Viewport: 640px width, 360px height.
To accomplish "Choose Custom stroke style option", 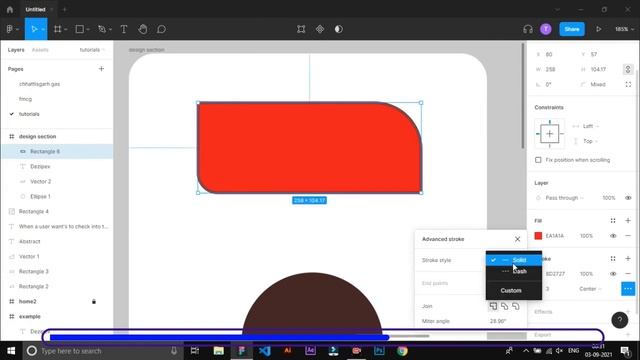I will pyautogui.click(x=514, y=290).
